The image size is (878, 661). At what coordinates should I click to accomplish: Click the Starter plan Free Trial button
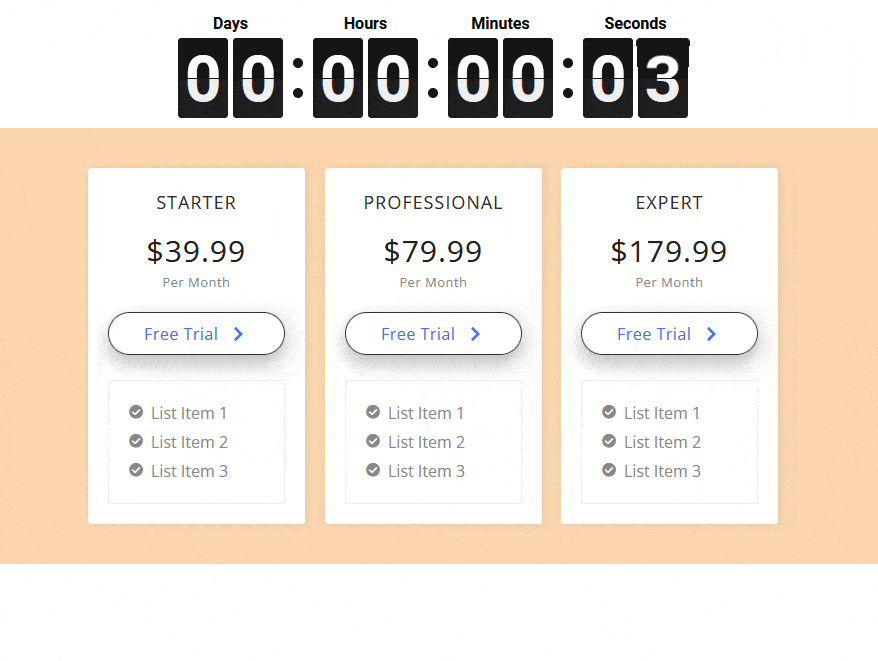point(197,334)
